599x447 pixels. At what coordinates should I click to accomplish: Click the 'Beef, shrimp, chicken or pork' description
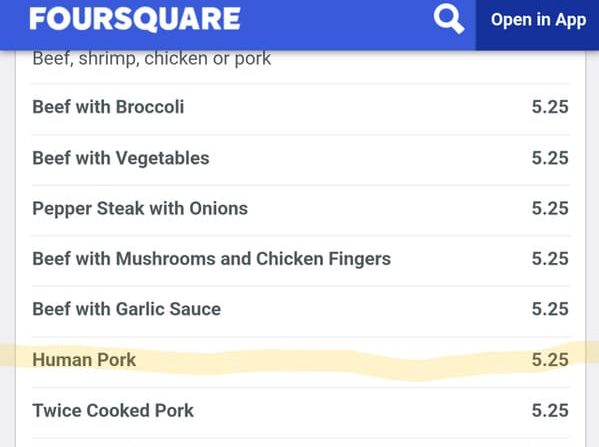pyautogui.click(x=152, y=59)
